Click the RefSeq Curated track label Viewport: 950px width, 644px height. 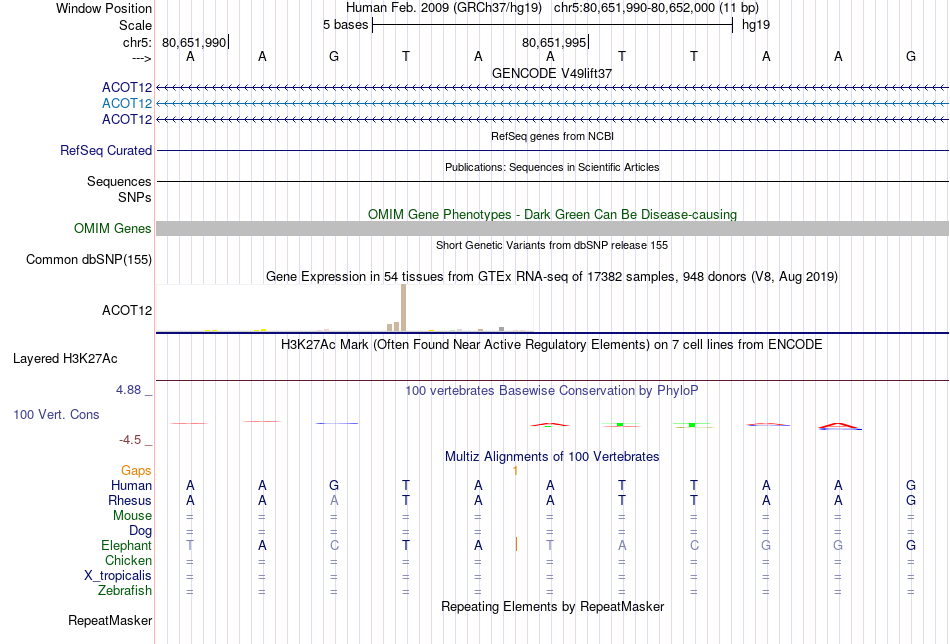[x=106, y=150]
